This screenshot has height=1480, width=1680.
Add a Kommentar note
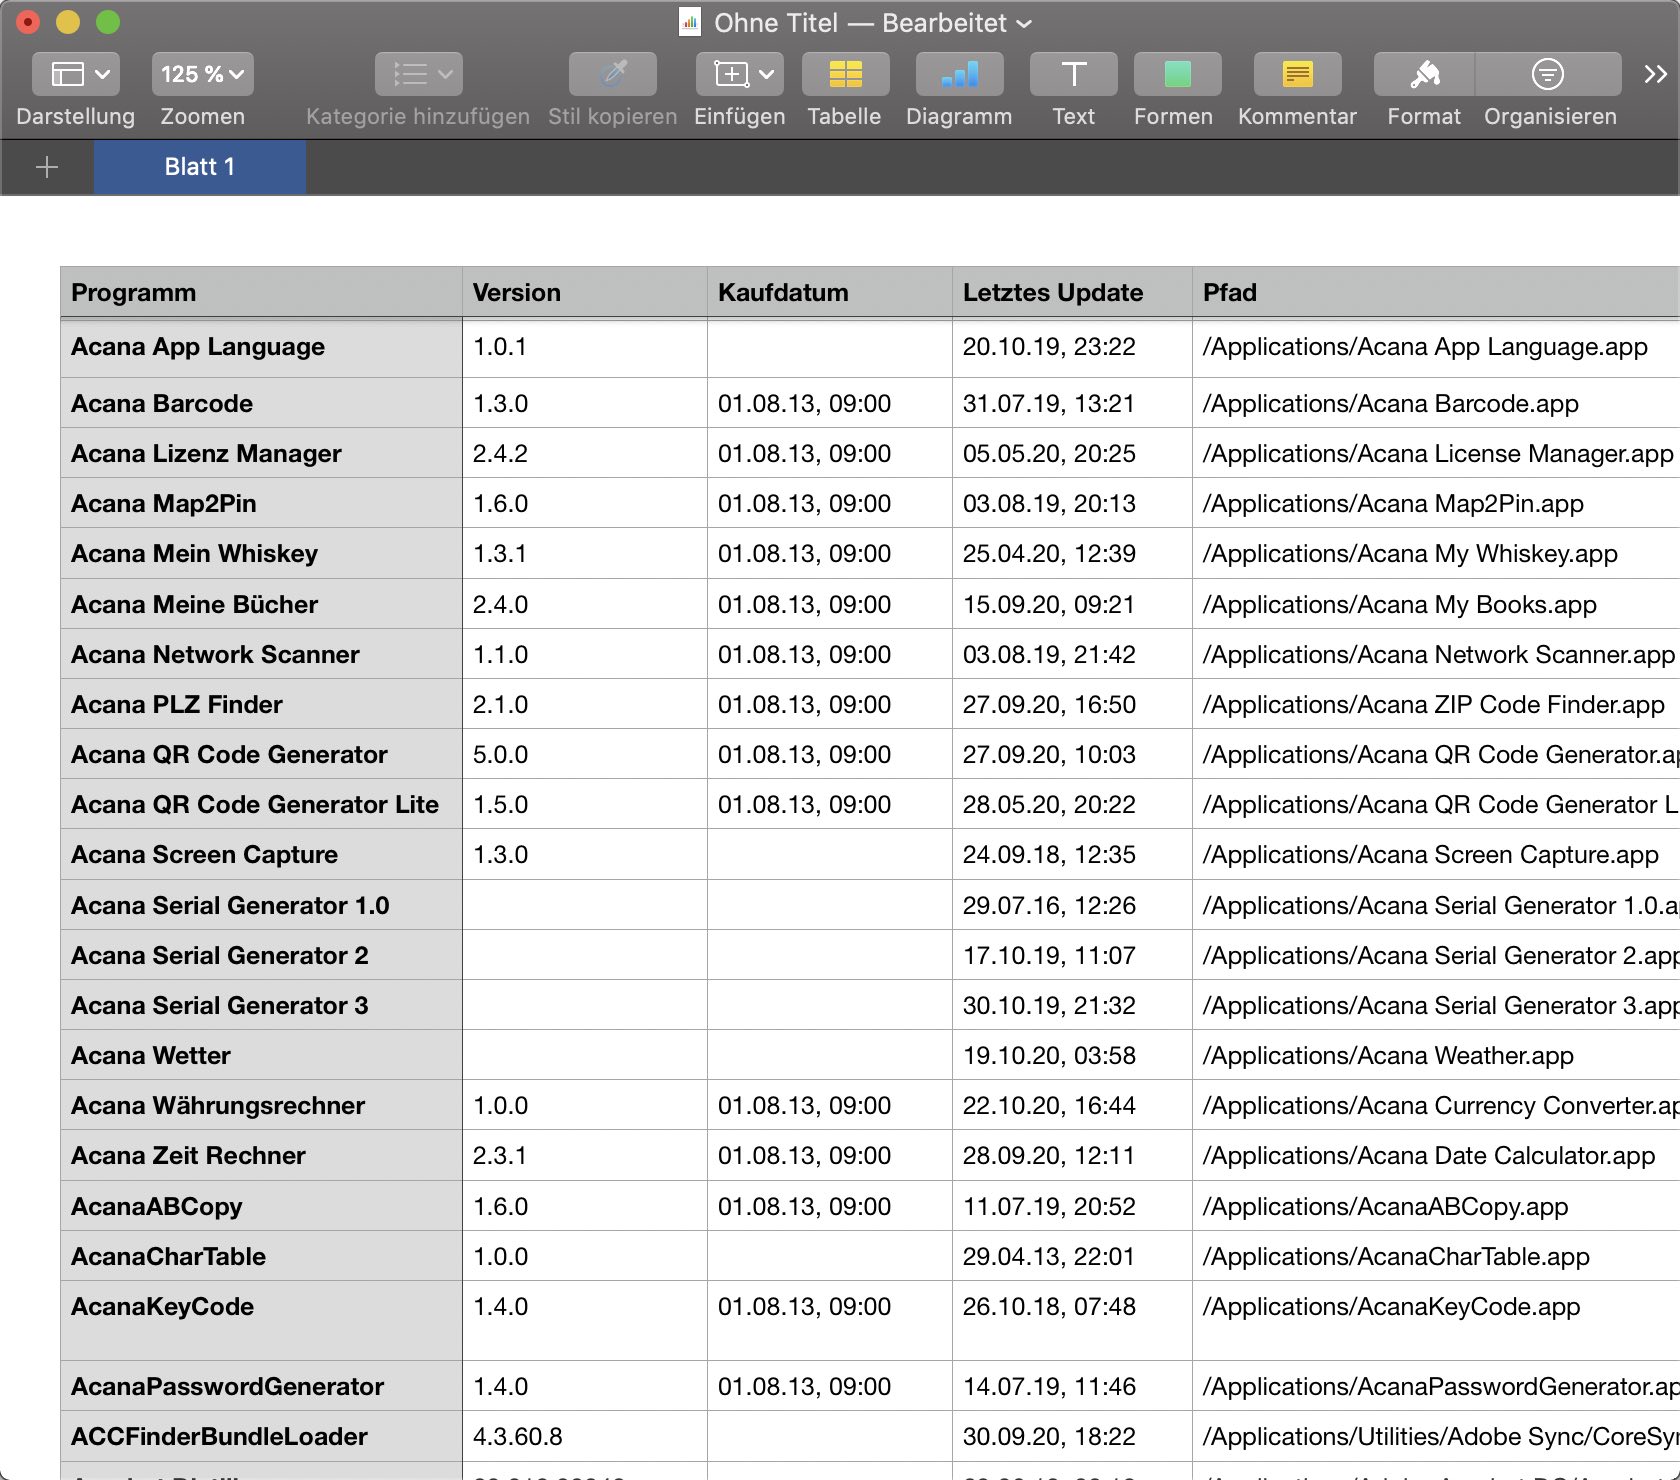[1297, 74]
